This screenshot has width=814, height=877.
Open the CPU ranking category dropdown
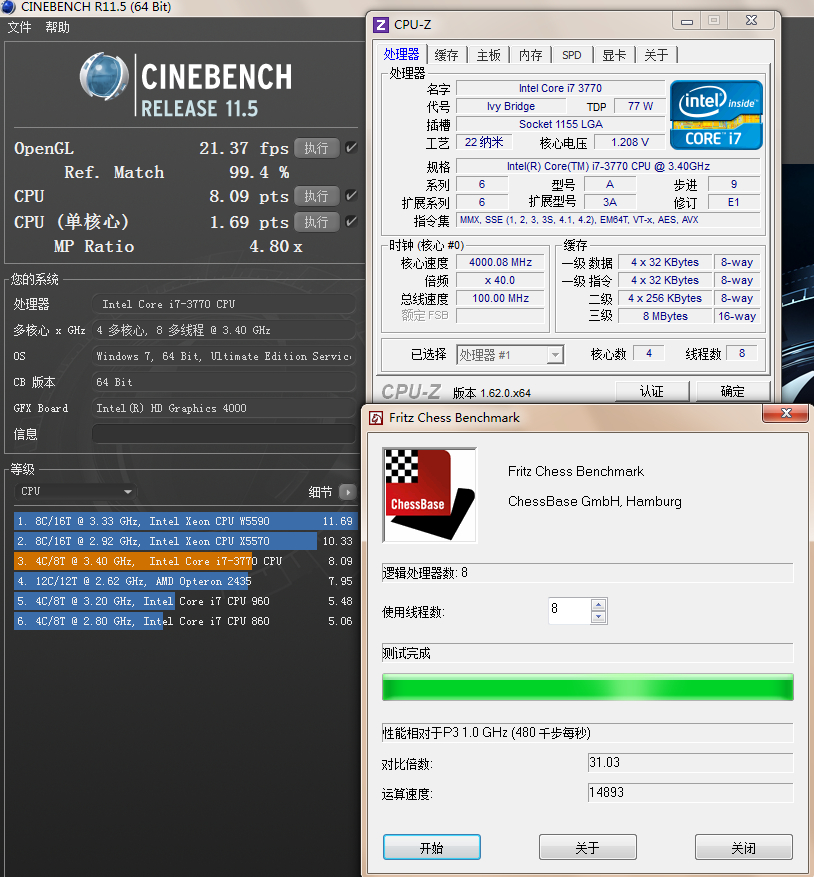coord(76,491)
